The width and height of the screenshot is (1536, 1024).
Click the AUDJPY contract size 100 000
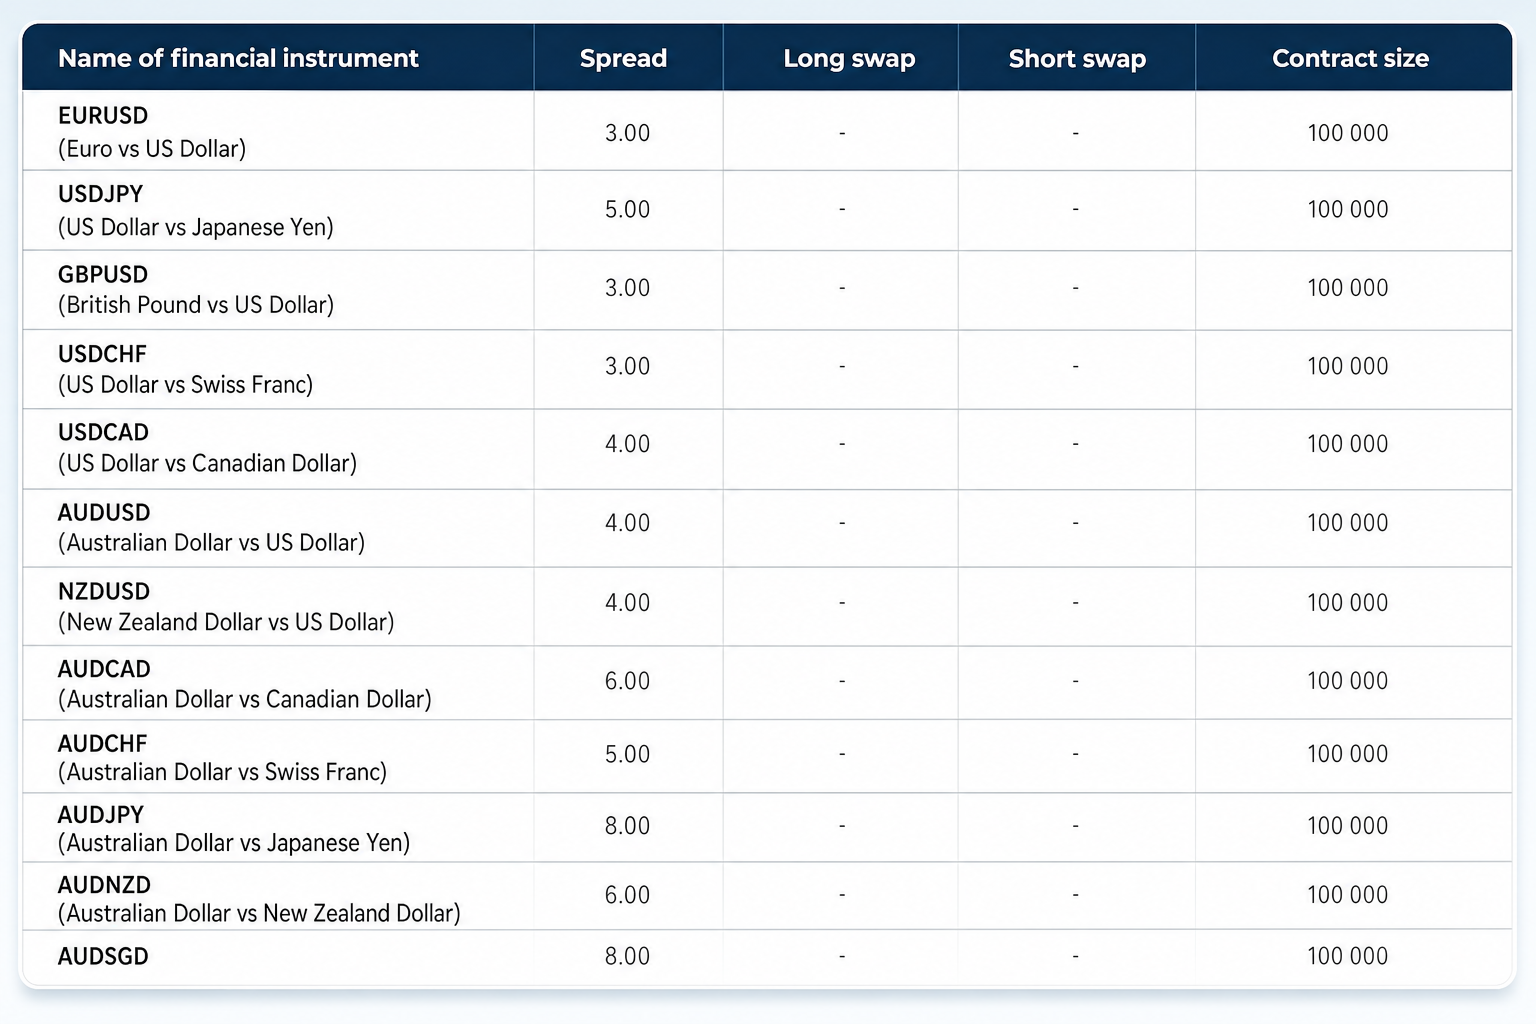[x=1348, y=826]
